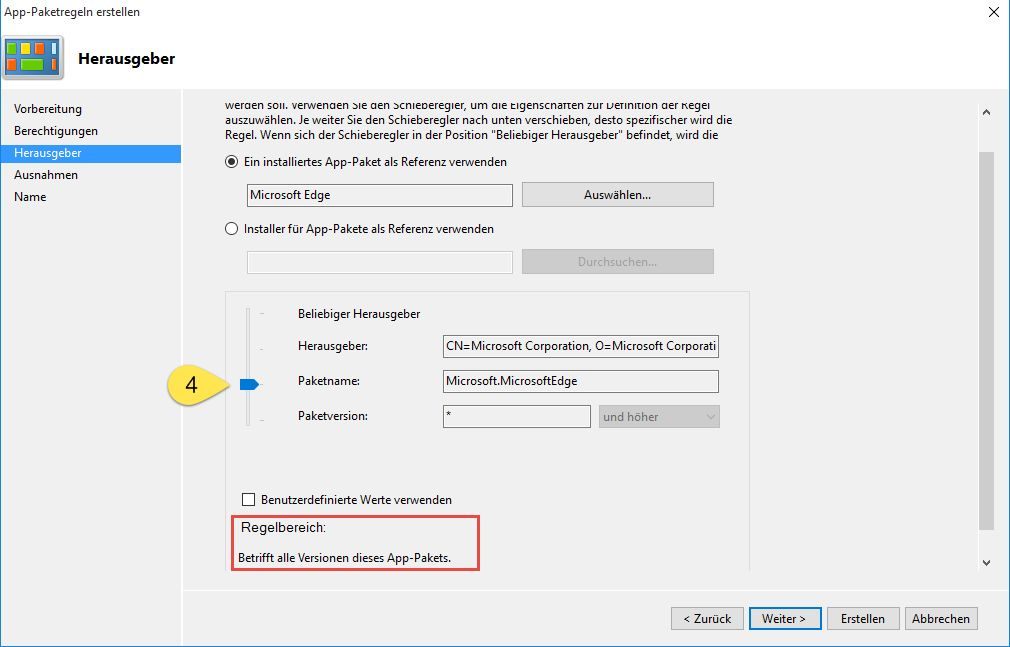Viewport: 1010px width, 647px height.
Task: Click the vertical scrollbar thumb
Action: point(986,340)
